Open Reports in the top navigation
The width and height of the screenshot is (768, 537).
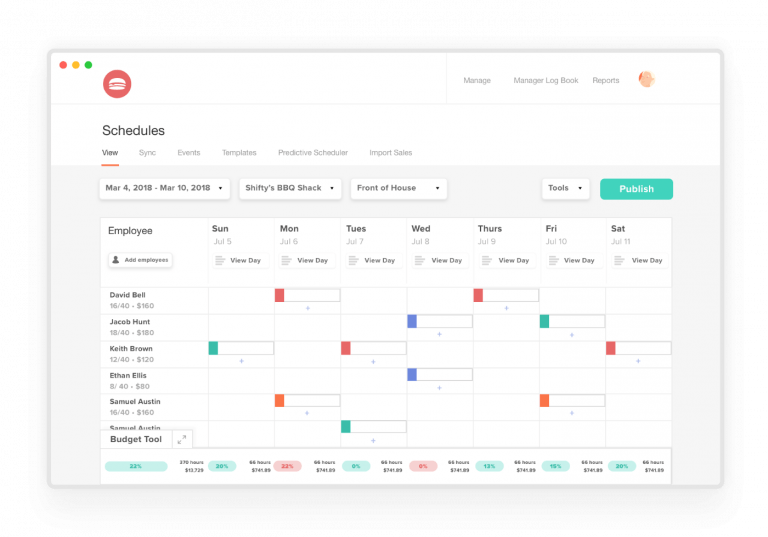(x=606, y=80)
